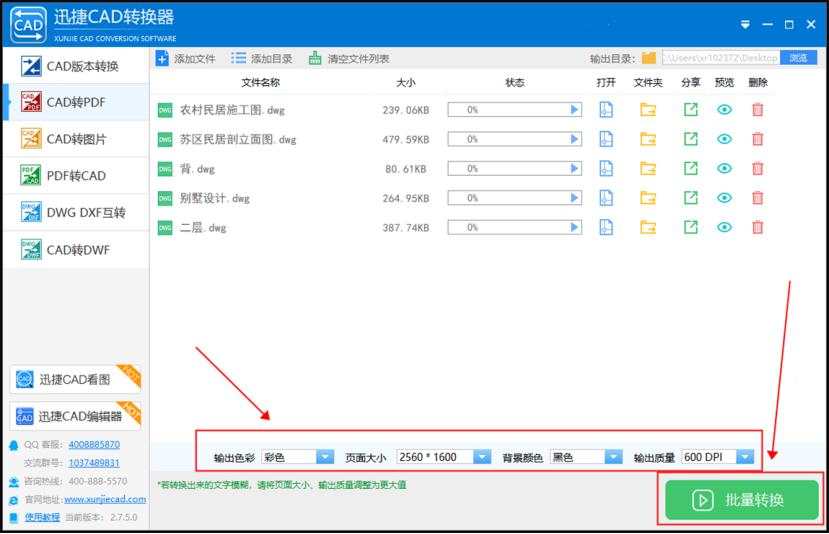The height and width of the screenshot is (534, 829).
Task: Switch to CAD版本转换 mode
Action: pyautogui.click(x=76, y=66)
